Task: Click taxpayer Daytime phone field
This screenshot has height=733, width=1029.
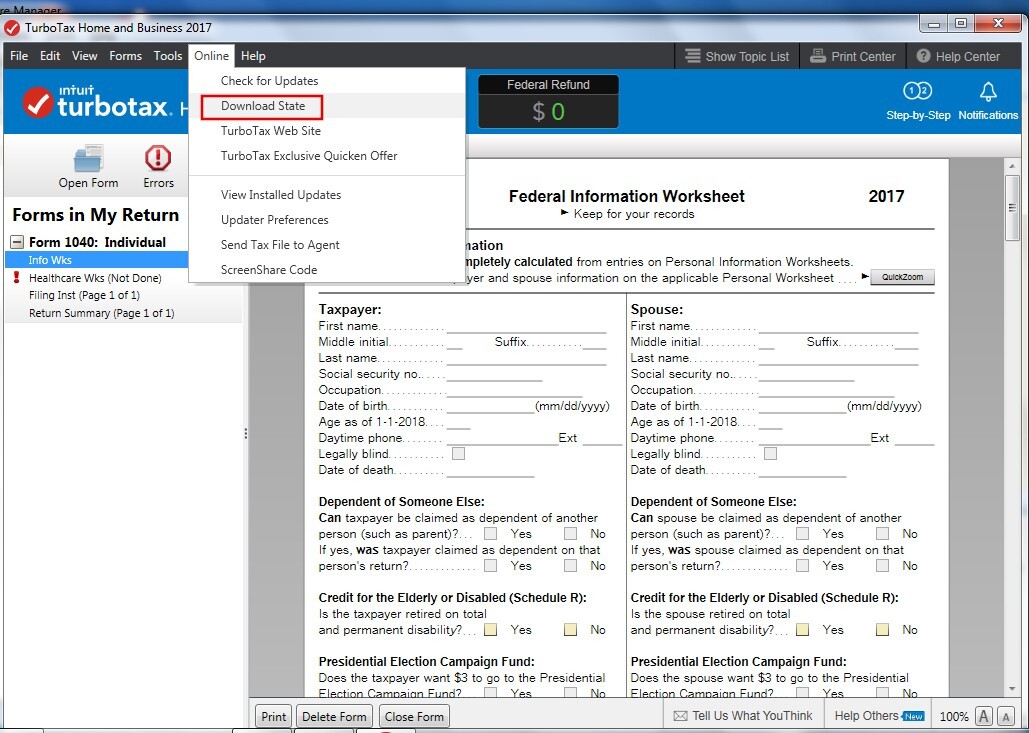Action: point(502,438)
